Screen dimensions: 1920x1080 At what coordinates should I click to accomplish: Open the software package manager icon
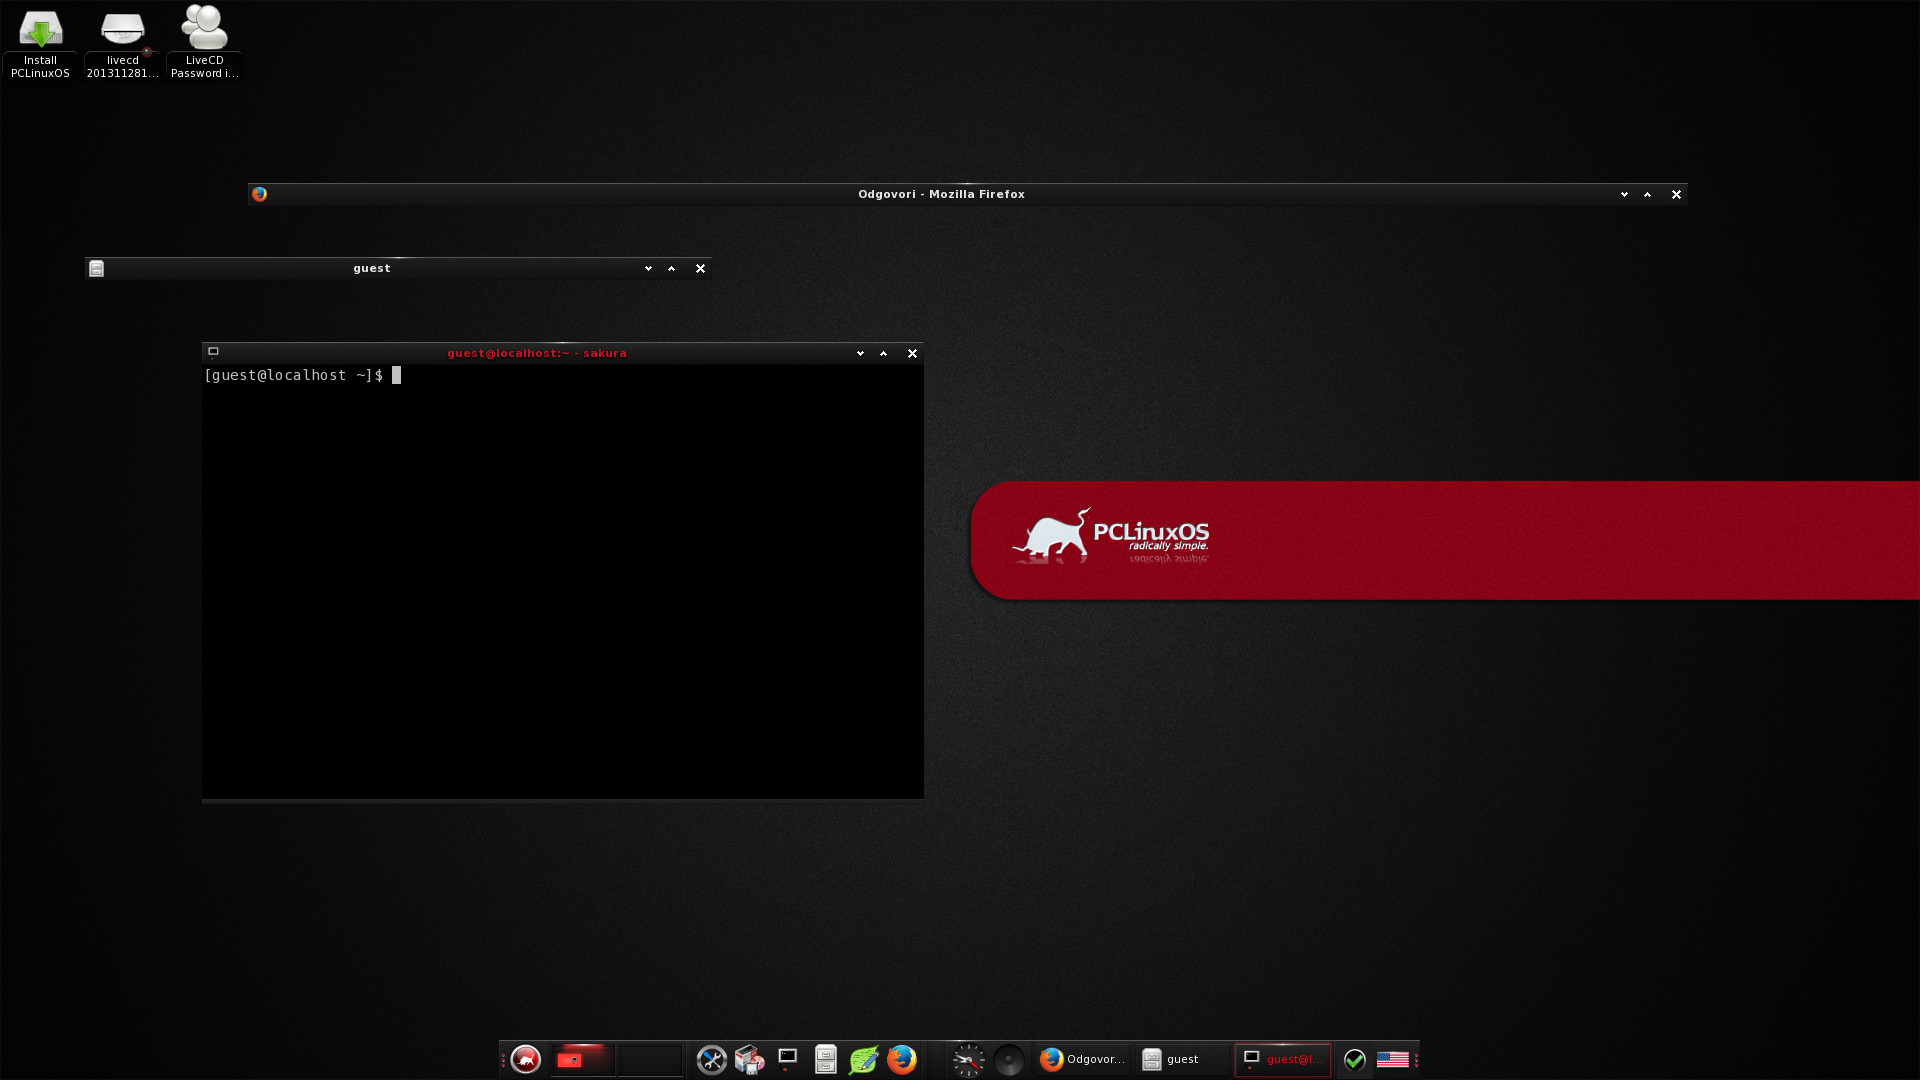tap(749, 1059)
